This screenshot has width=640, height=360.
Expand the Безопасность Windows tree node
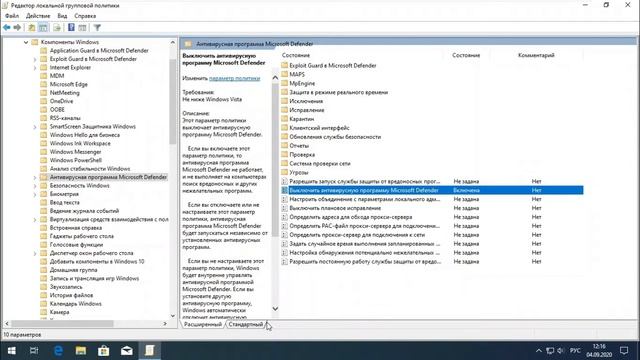click(35, 186)
